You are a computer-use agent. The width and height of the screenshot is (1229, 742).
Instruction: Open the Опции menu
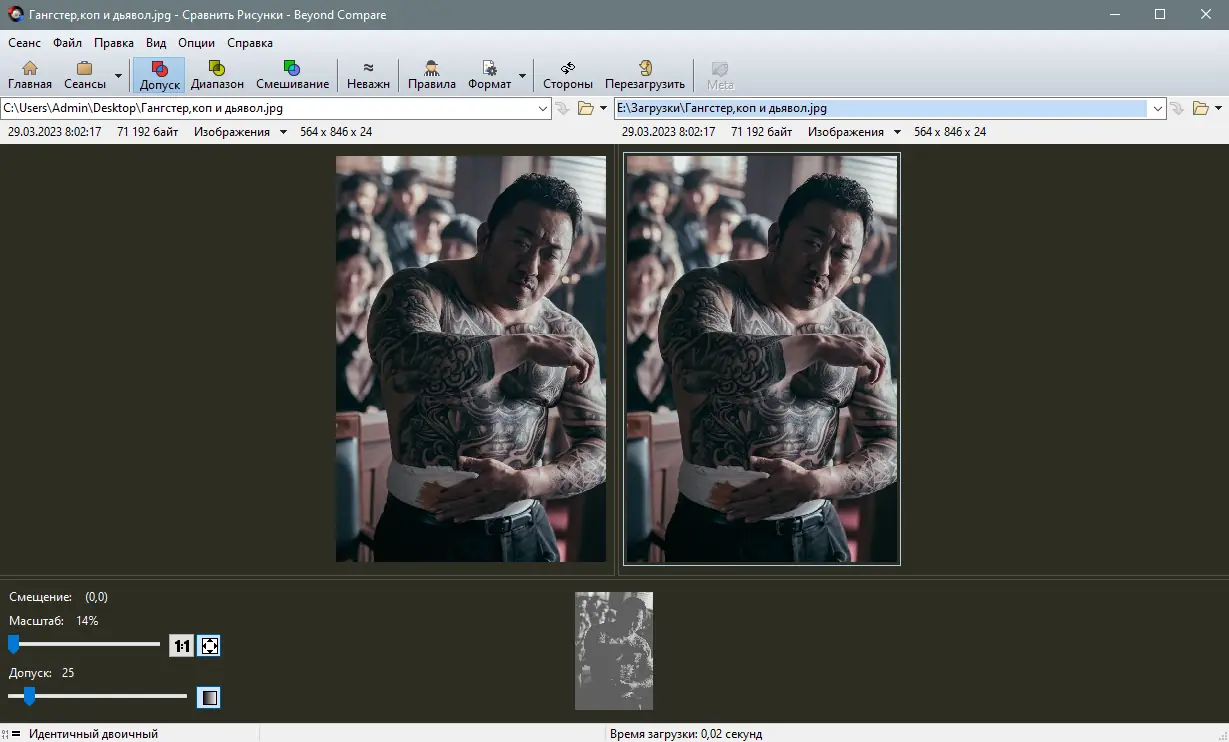[196, 43]
